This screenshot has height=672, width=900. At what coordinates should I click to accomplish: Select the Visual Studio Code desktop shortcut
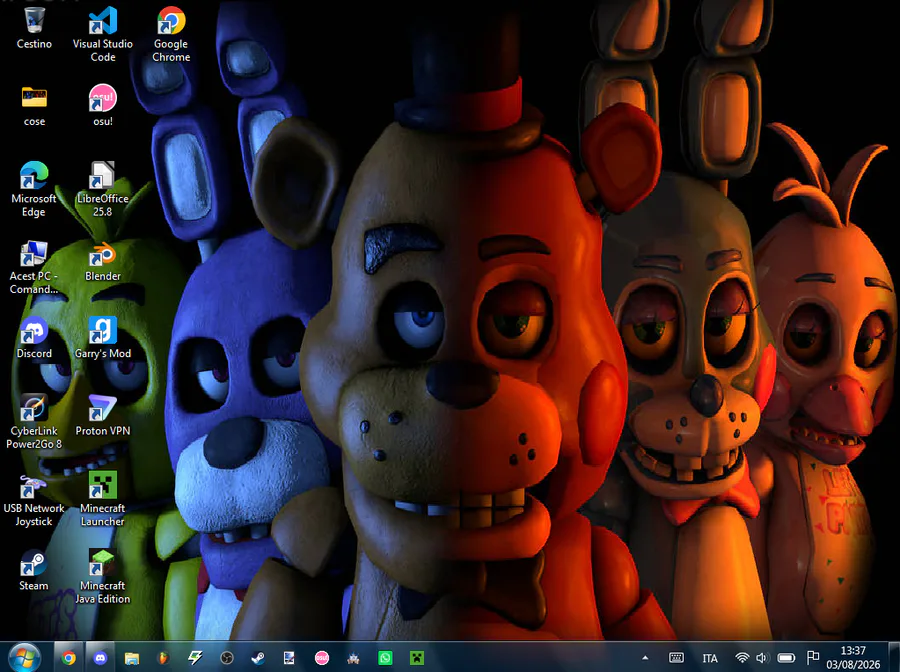pyautogui.click(x=103, y=34)
